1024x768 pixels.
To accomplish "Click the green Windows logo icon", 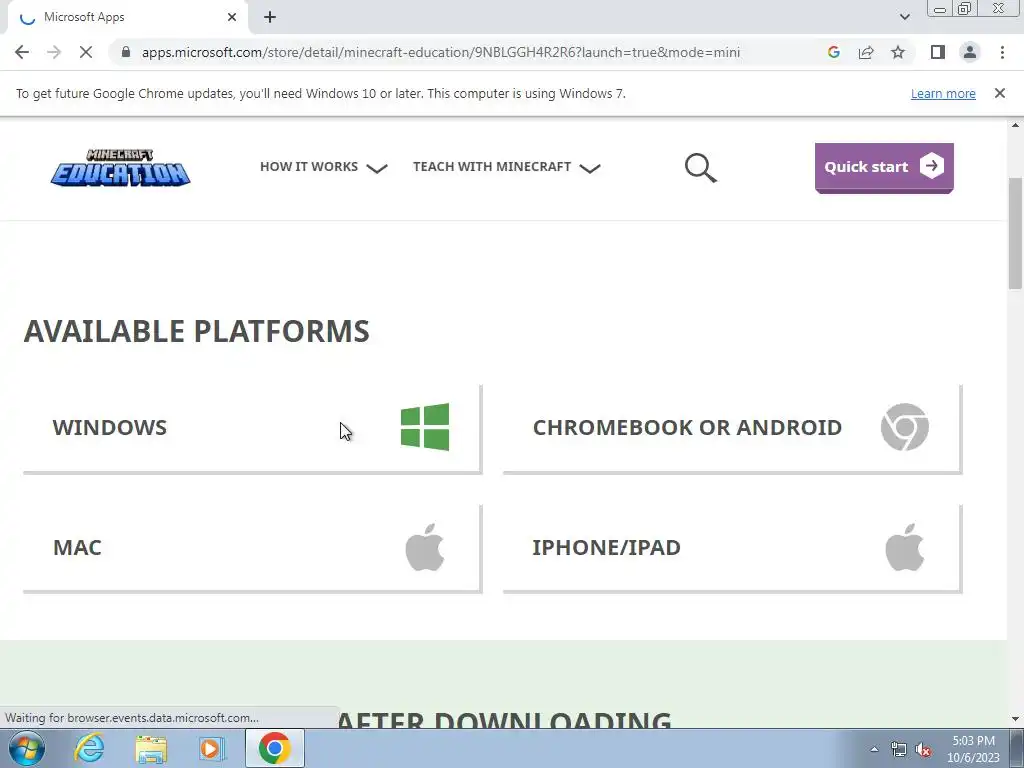I will coord(425,427).
